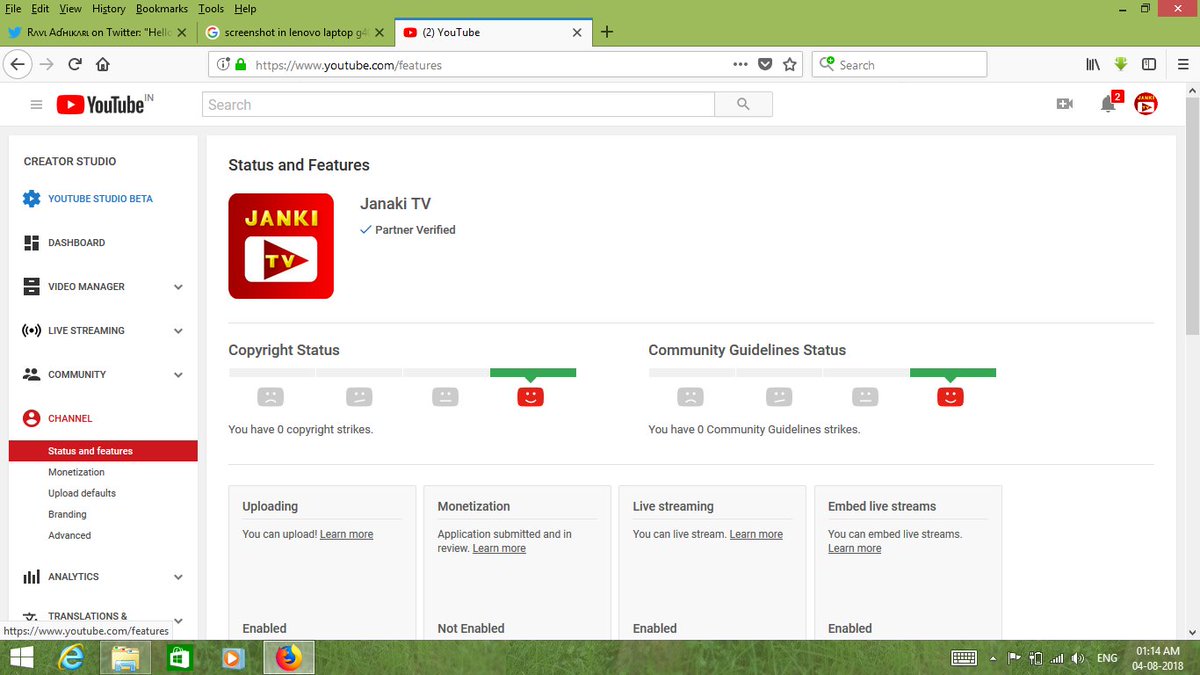Click the Firefox taskbar icon

288,658
